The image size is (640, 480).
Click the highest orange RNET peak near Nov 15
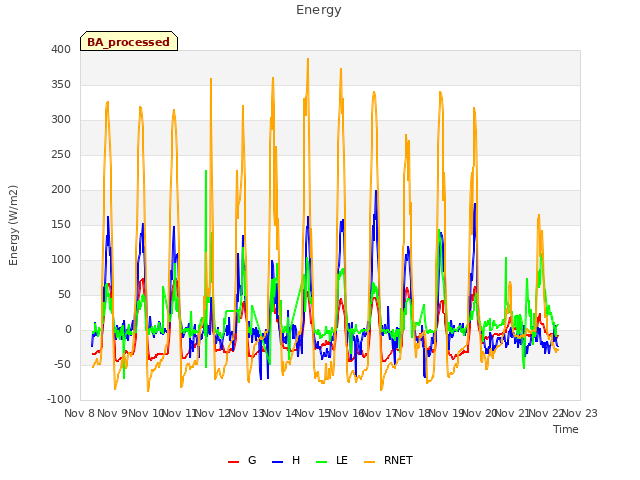pyautogui.click(x=308, y=59)
